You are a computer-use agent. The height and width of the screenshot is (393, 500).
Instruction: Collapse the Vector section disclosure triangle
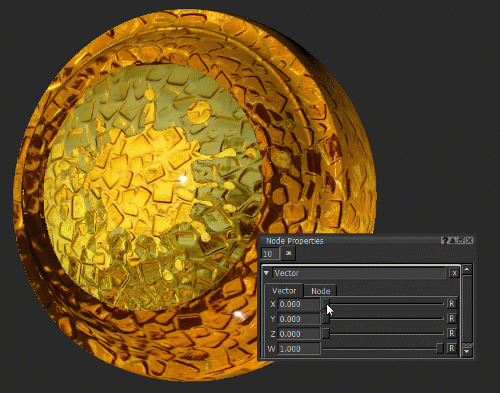click(x=266, y=273)
